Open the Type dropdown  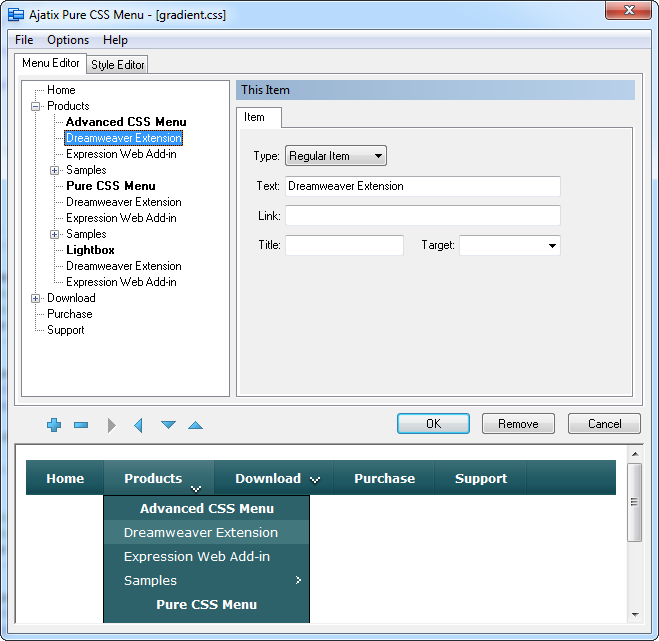336,156
